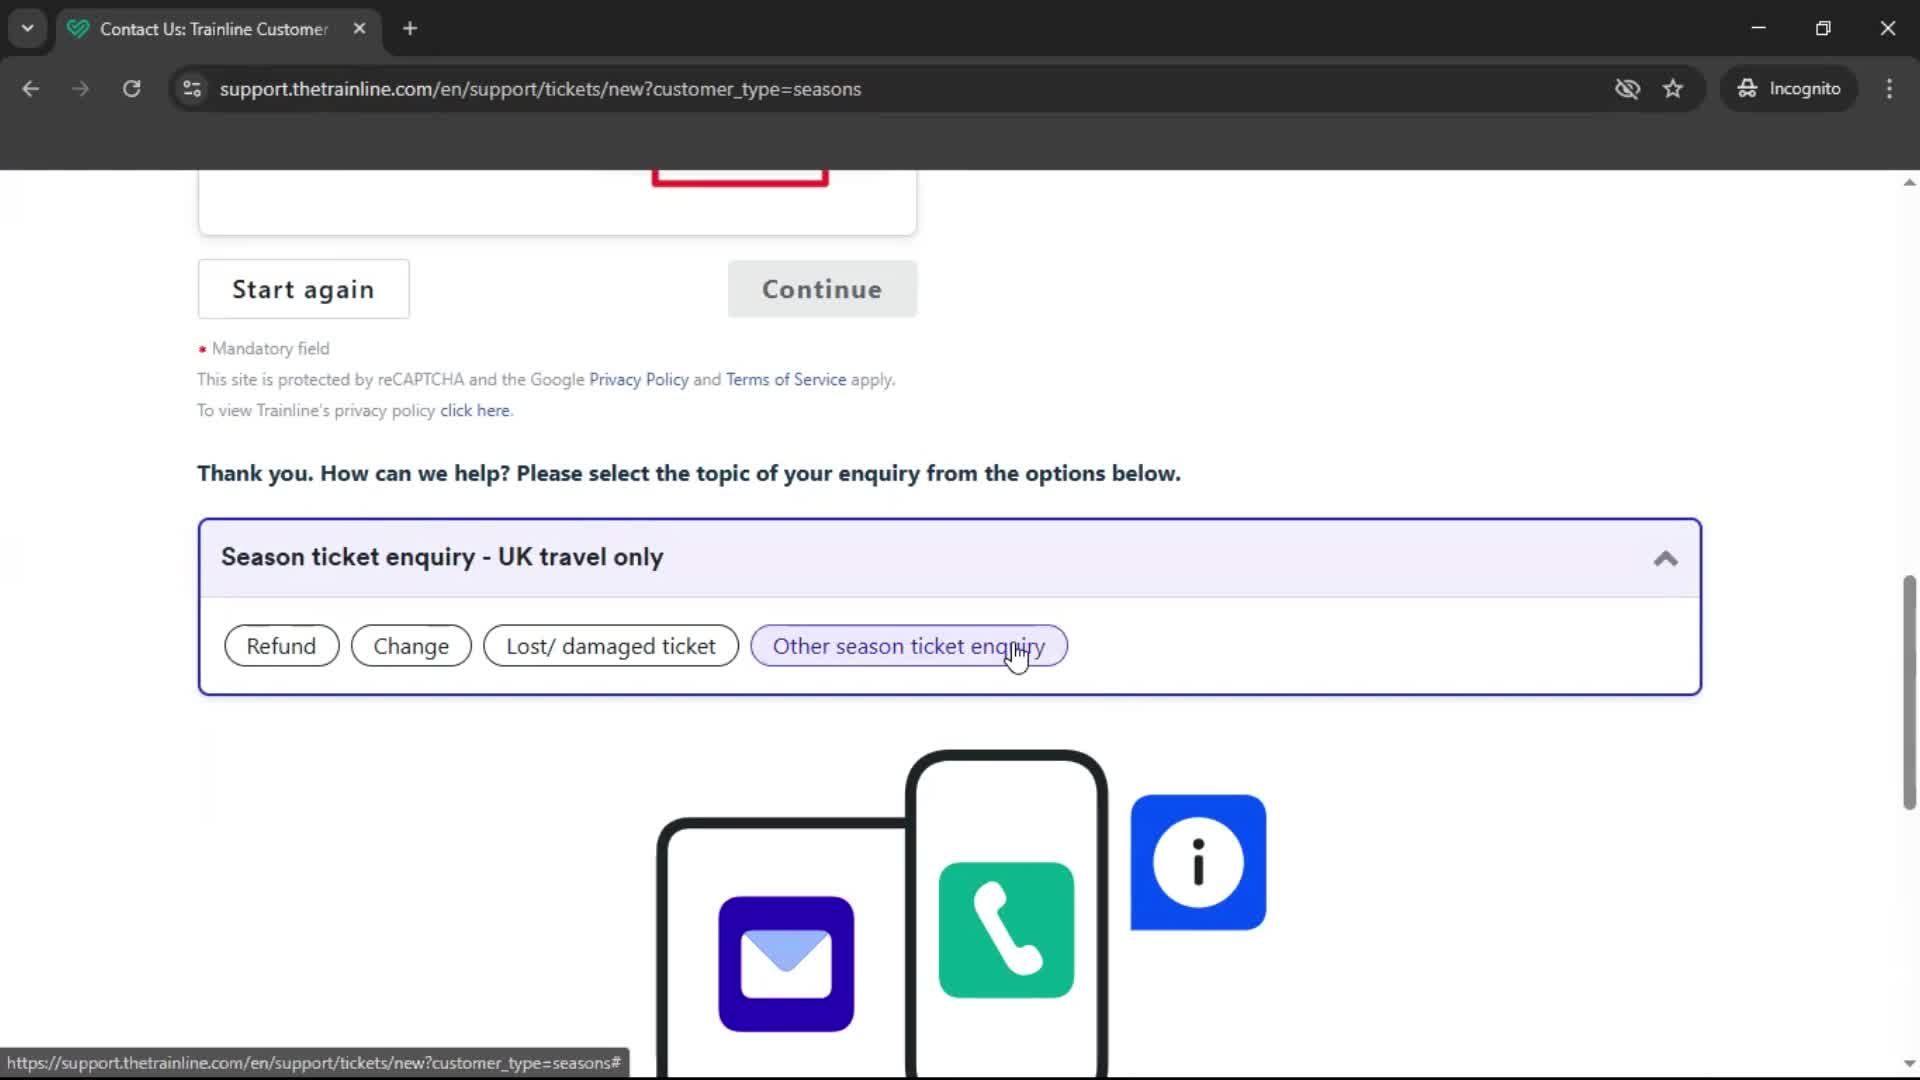
Task: Select the Change ticket option
Action: 410,645
